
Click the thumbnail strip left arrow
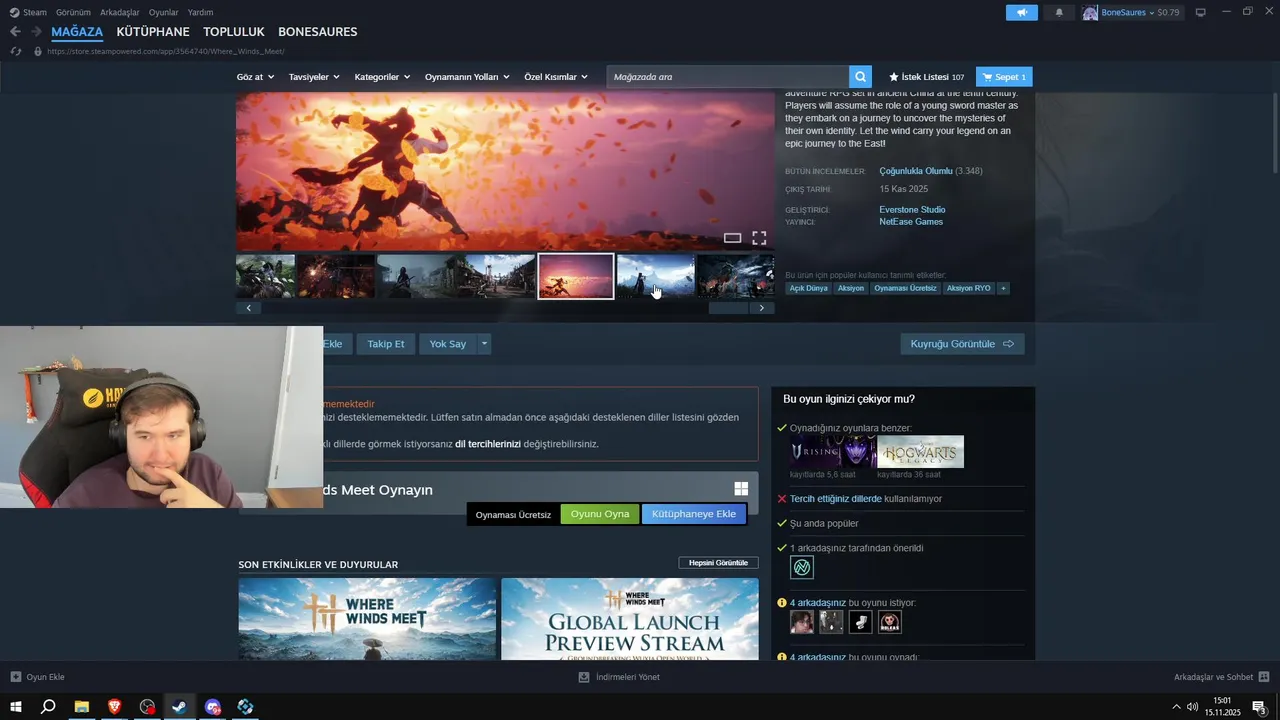coord(248,308)
